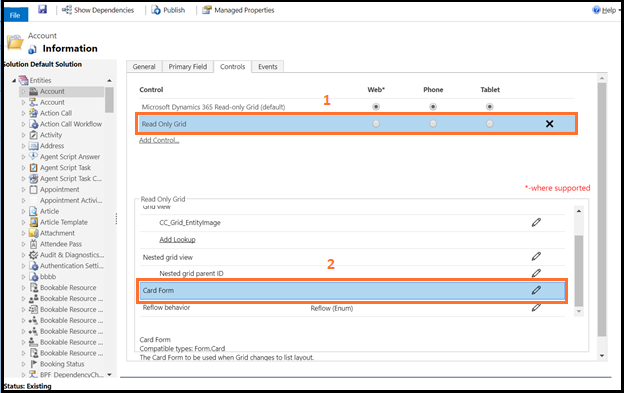Switch to the Primary Field tab

pyautogui.click(x=188, y=66)
